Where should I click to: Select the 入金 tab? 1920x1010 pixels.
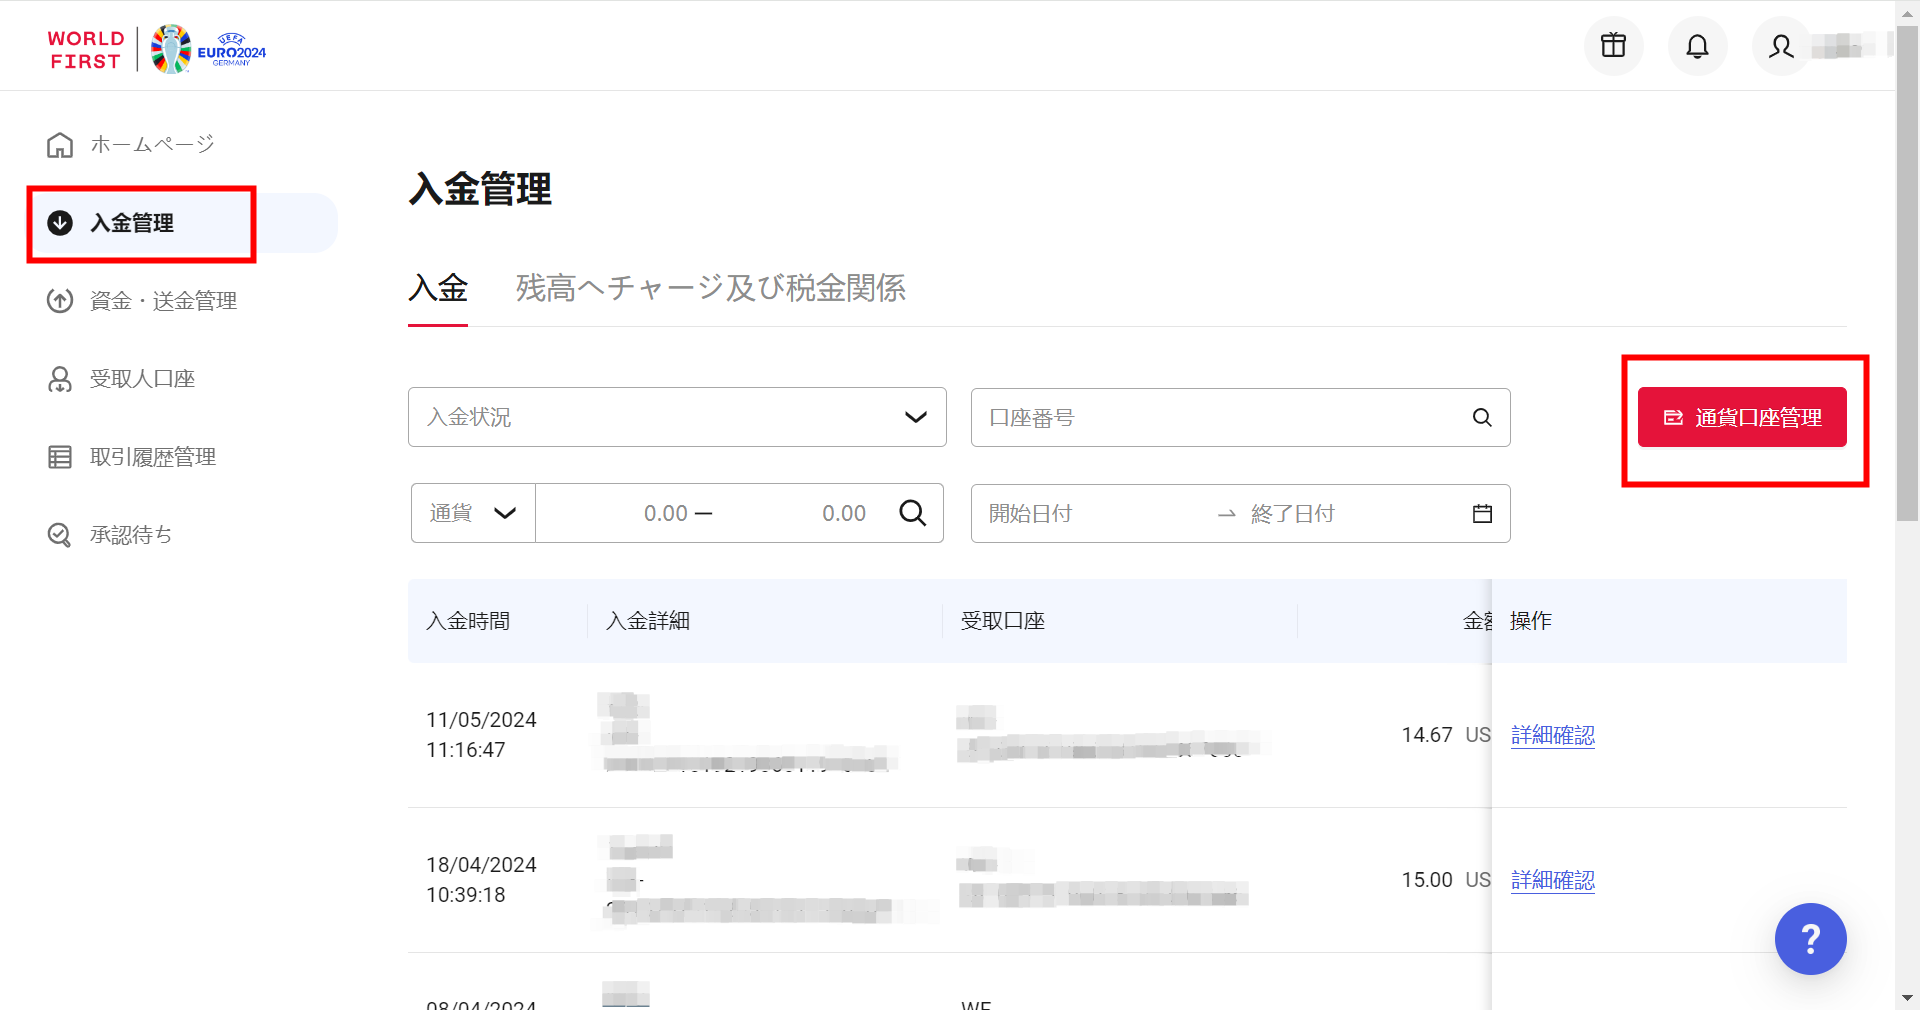438,289
